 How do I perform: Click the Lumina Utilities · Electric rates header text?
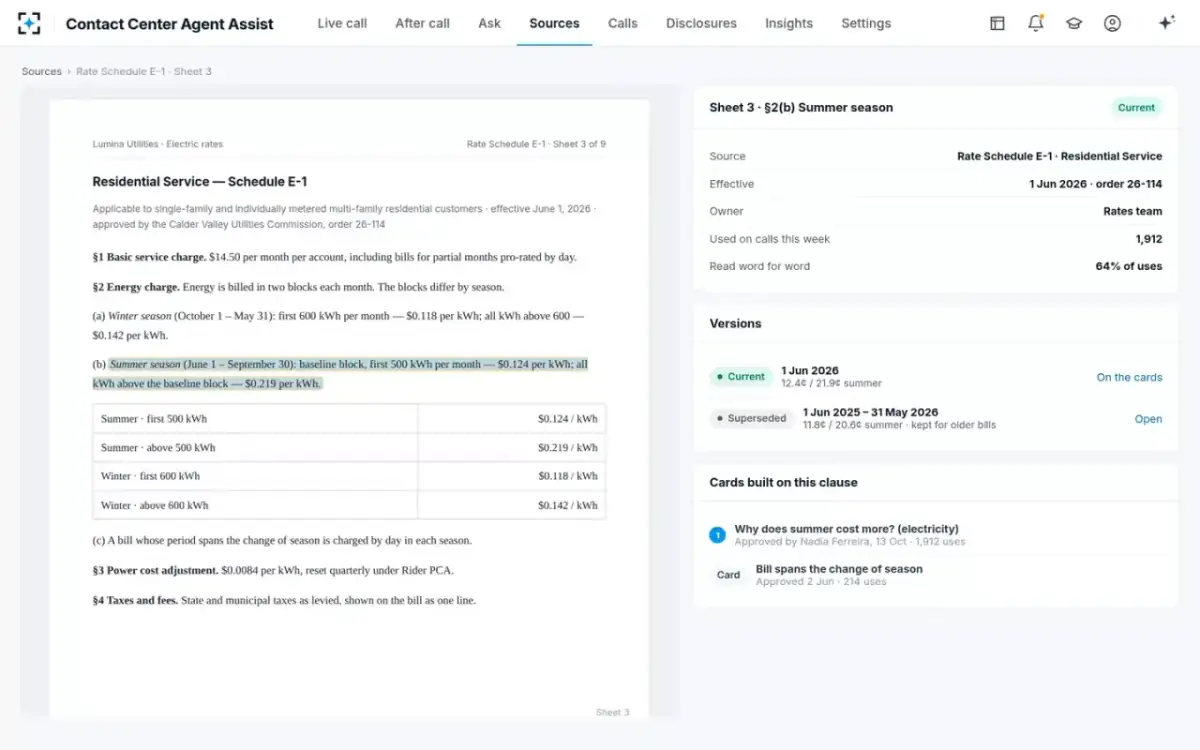pyautogui.click(x=158, y=144)
